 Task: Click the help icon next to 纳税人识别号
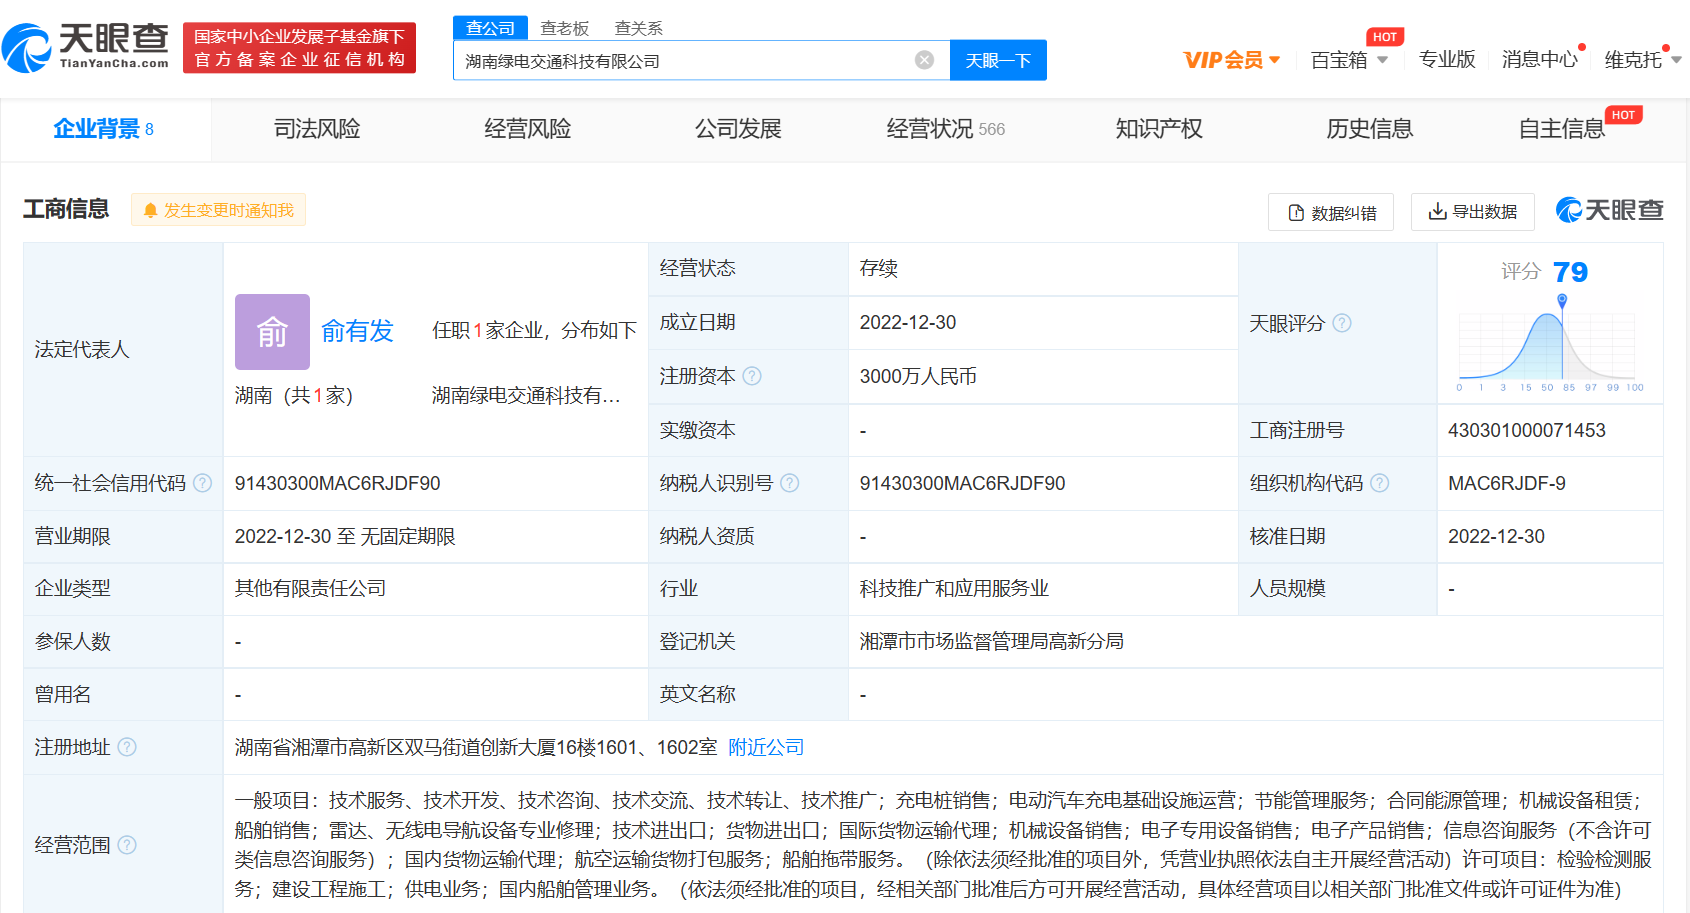pyautogui.click(x=789, y=483)
